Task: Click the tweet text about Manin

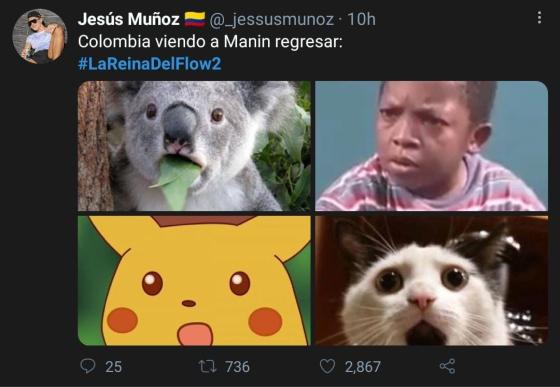Action: pos(210,42)
